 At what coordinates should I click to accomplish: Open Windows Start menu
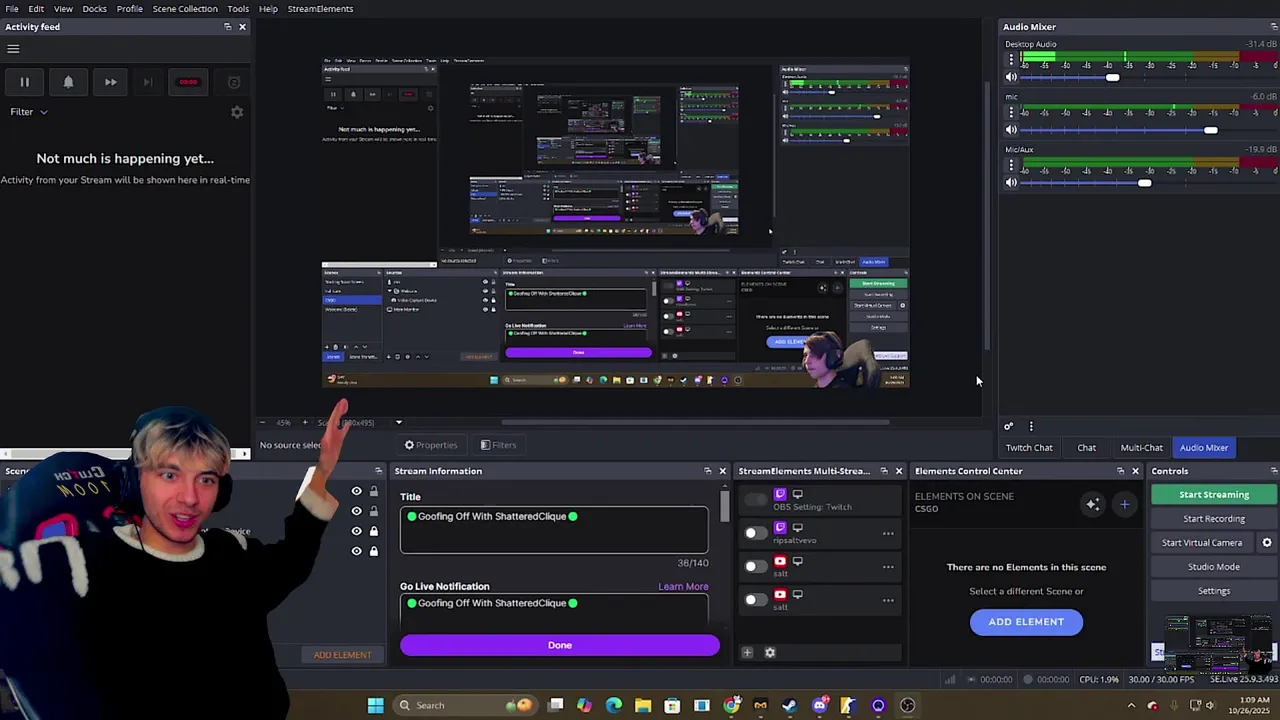(375, 705)
